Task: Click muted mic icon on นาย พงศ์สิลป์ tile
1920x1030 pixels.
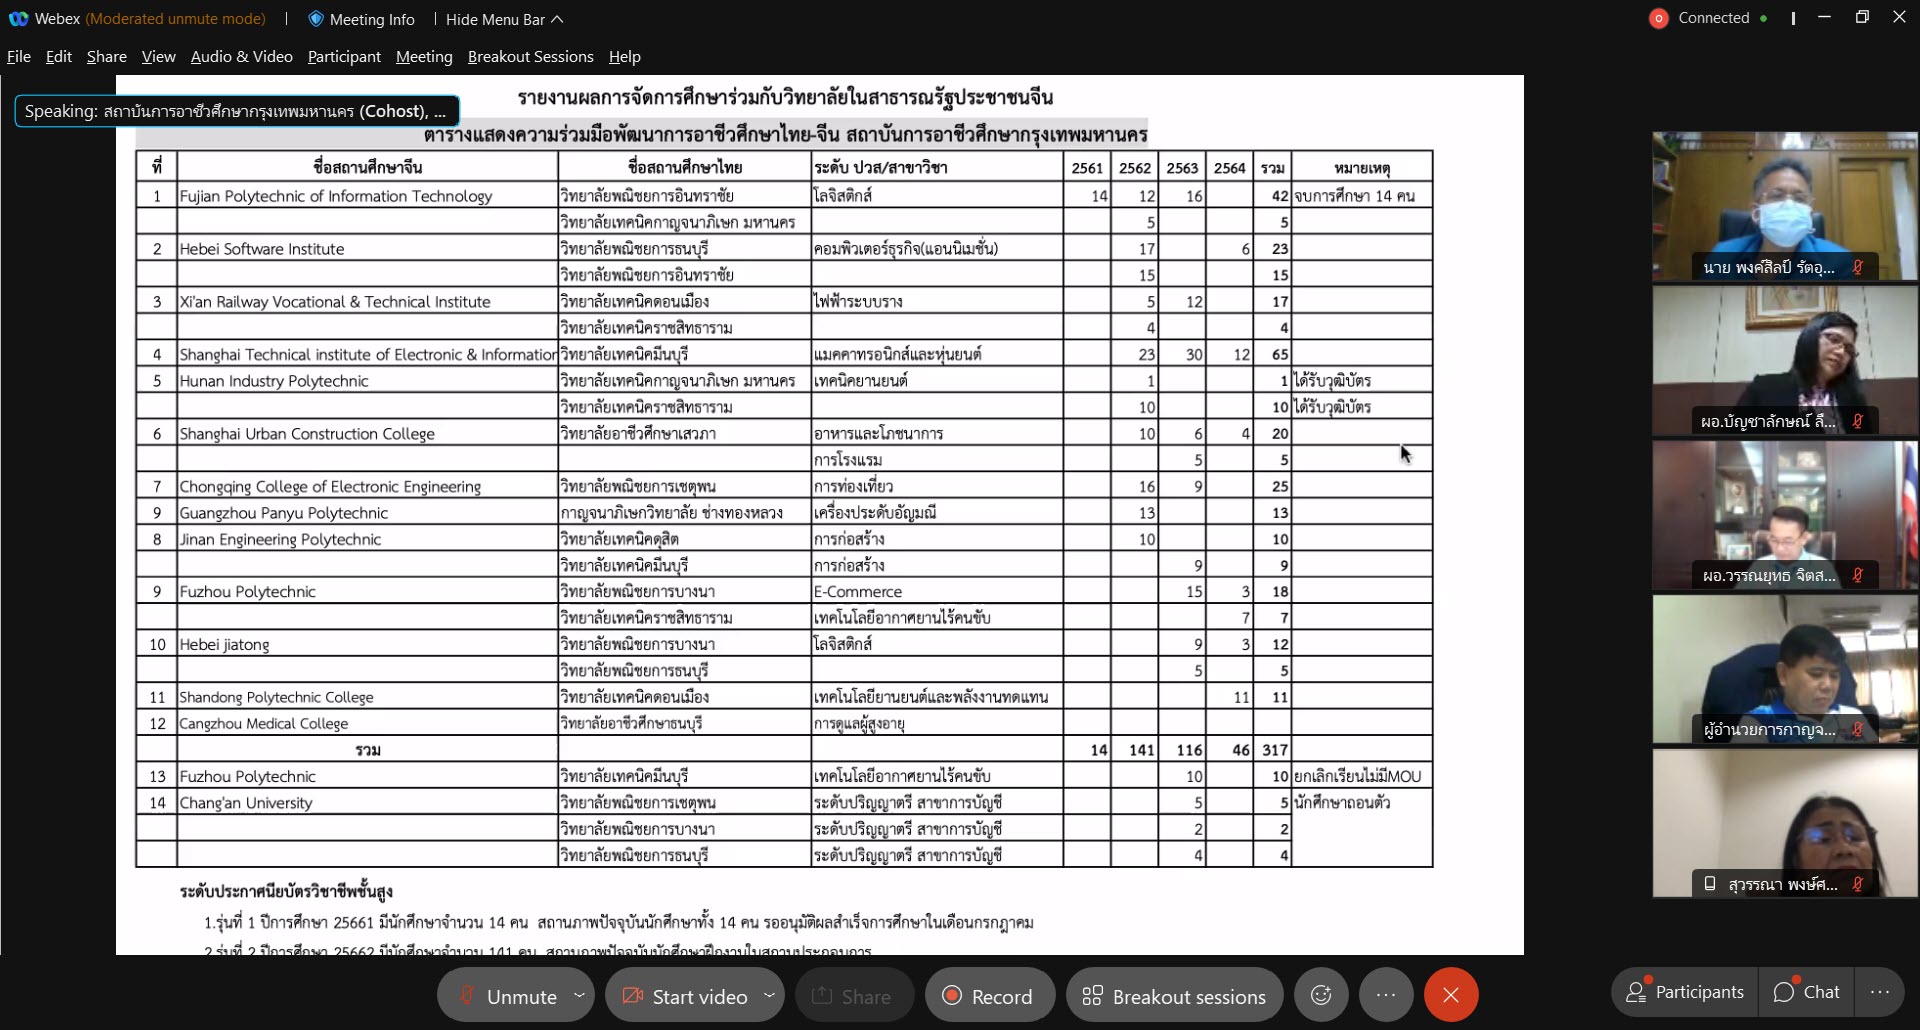Action: pyautogui.click(x=1857, y=267)
